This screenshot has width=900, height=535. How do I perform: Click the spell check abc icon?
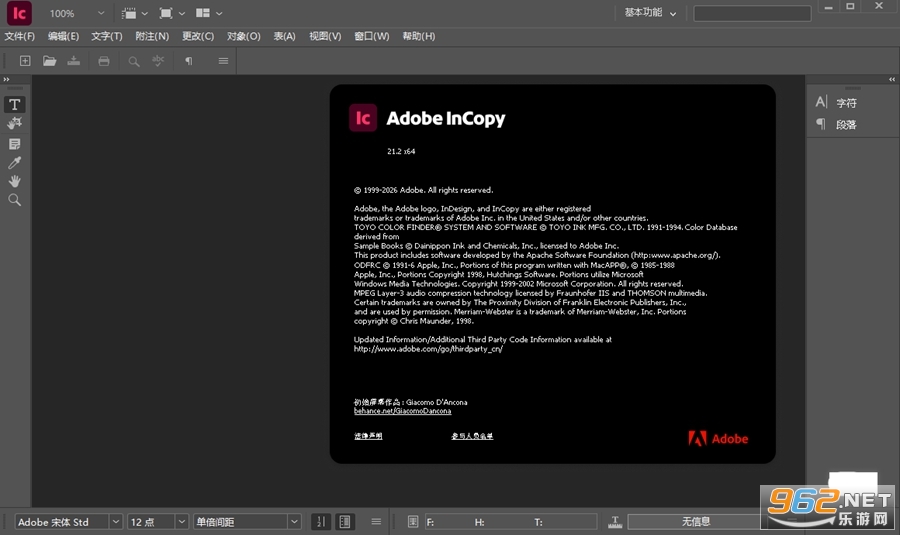tap(158, 61)
